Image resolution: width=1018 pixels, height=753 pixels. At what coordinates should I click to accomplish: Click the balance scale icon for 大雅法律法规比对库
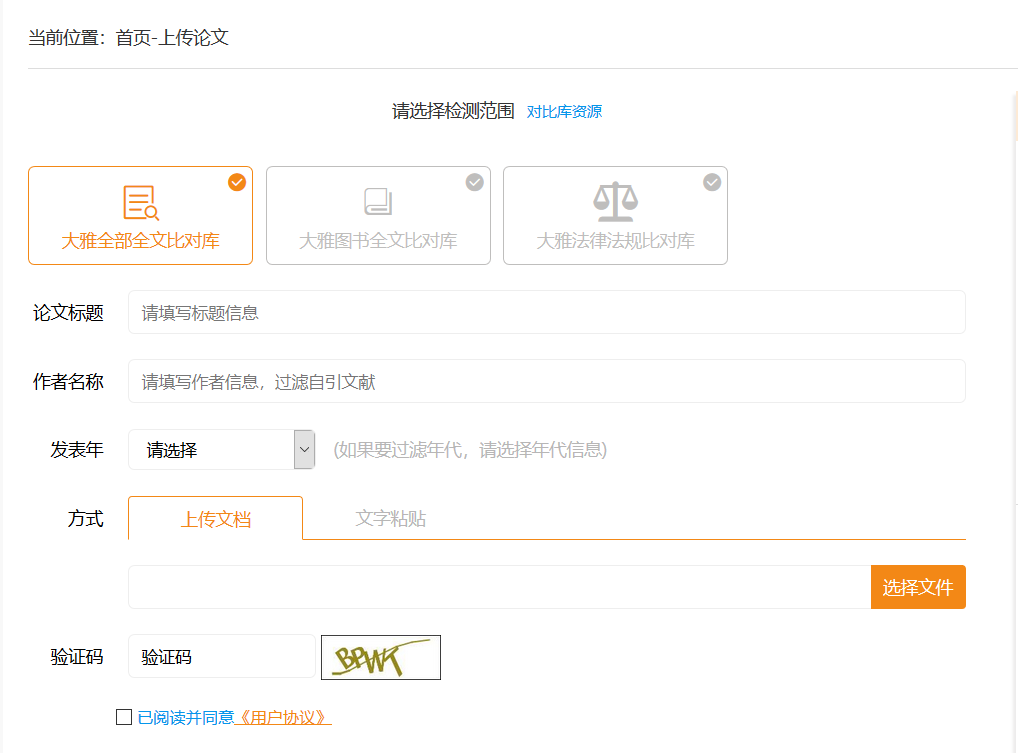[x=615, y=202]
